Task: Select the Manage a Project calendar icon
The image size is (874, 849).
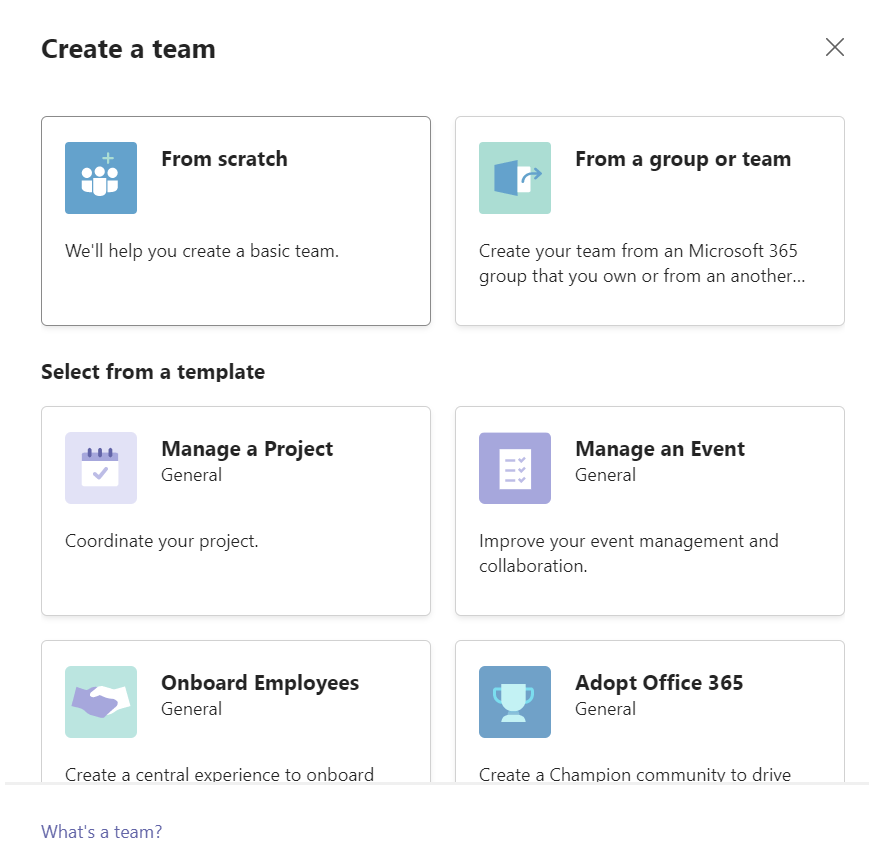Action: pos(100,468)
